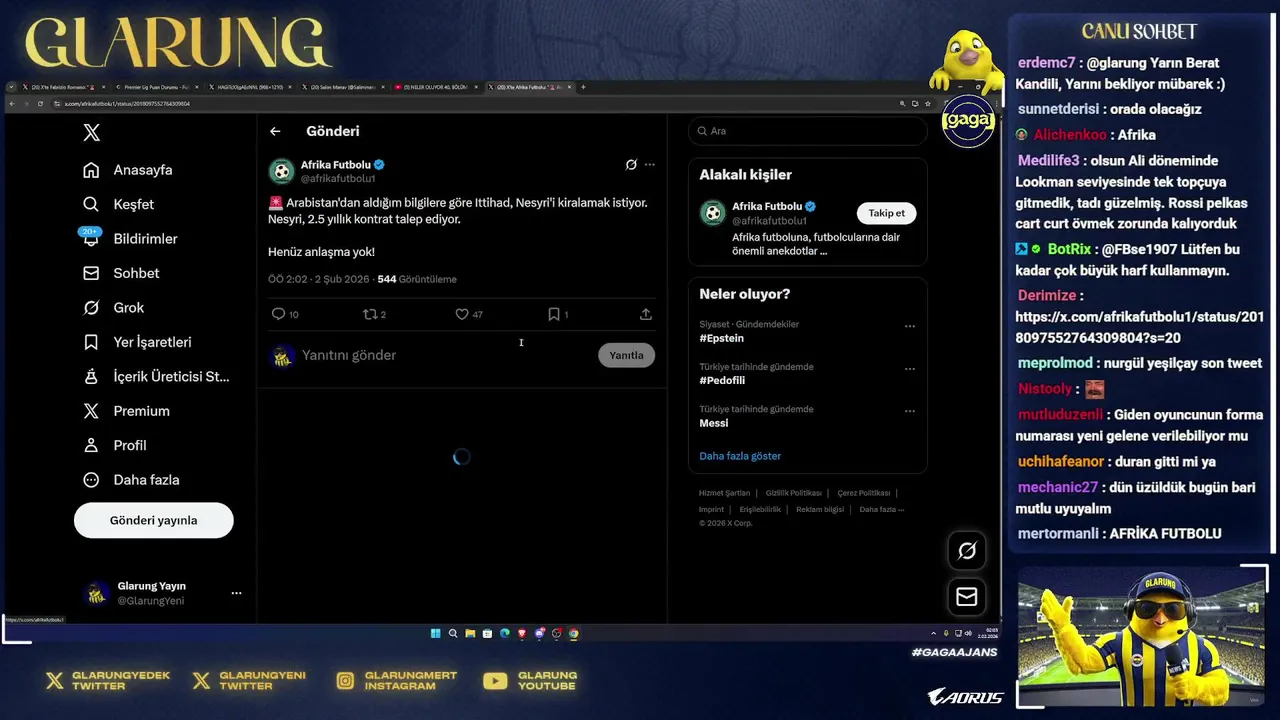Open the Glarung Yayın account options
The image size is (1280, 720).
pos(236,593)
